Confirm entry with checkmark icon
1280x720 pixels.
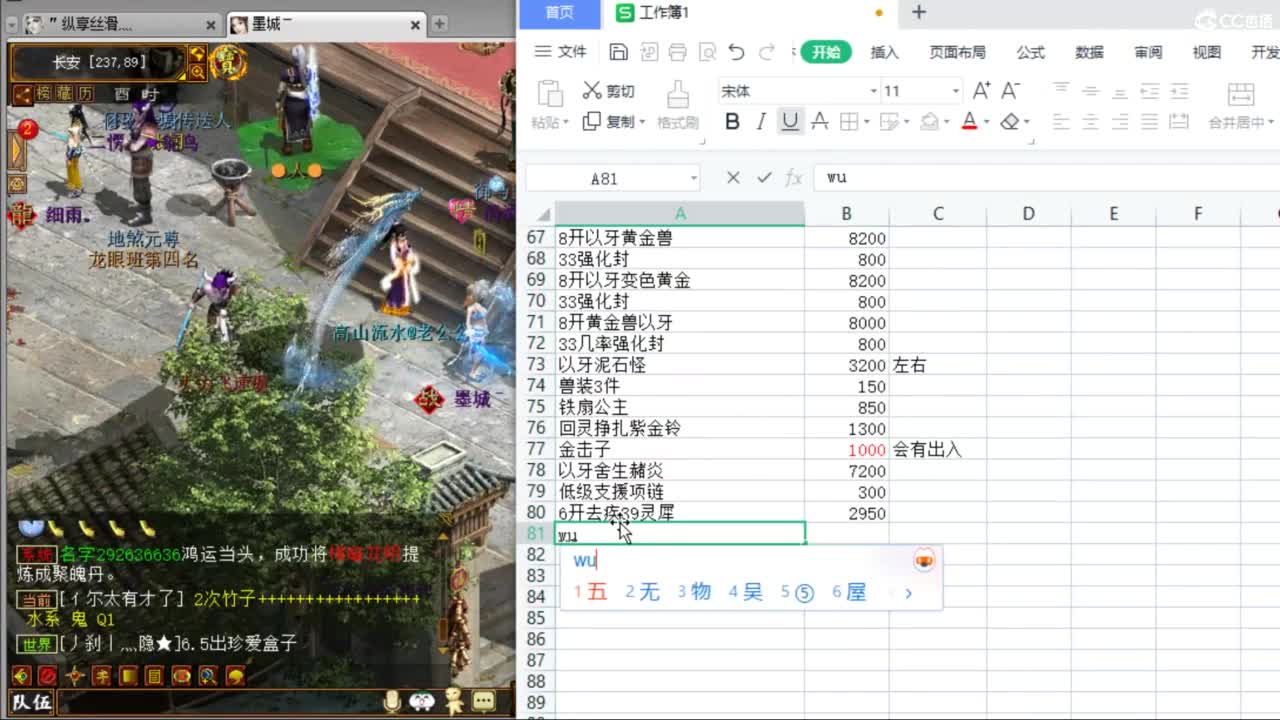(764, 177)
